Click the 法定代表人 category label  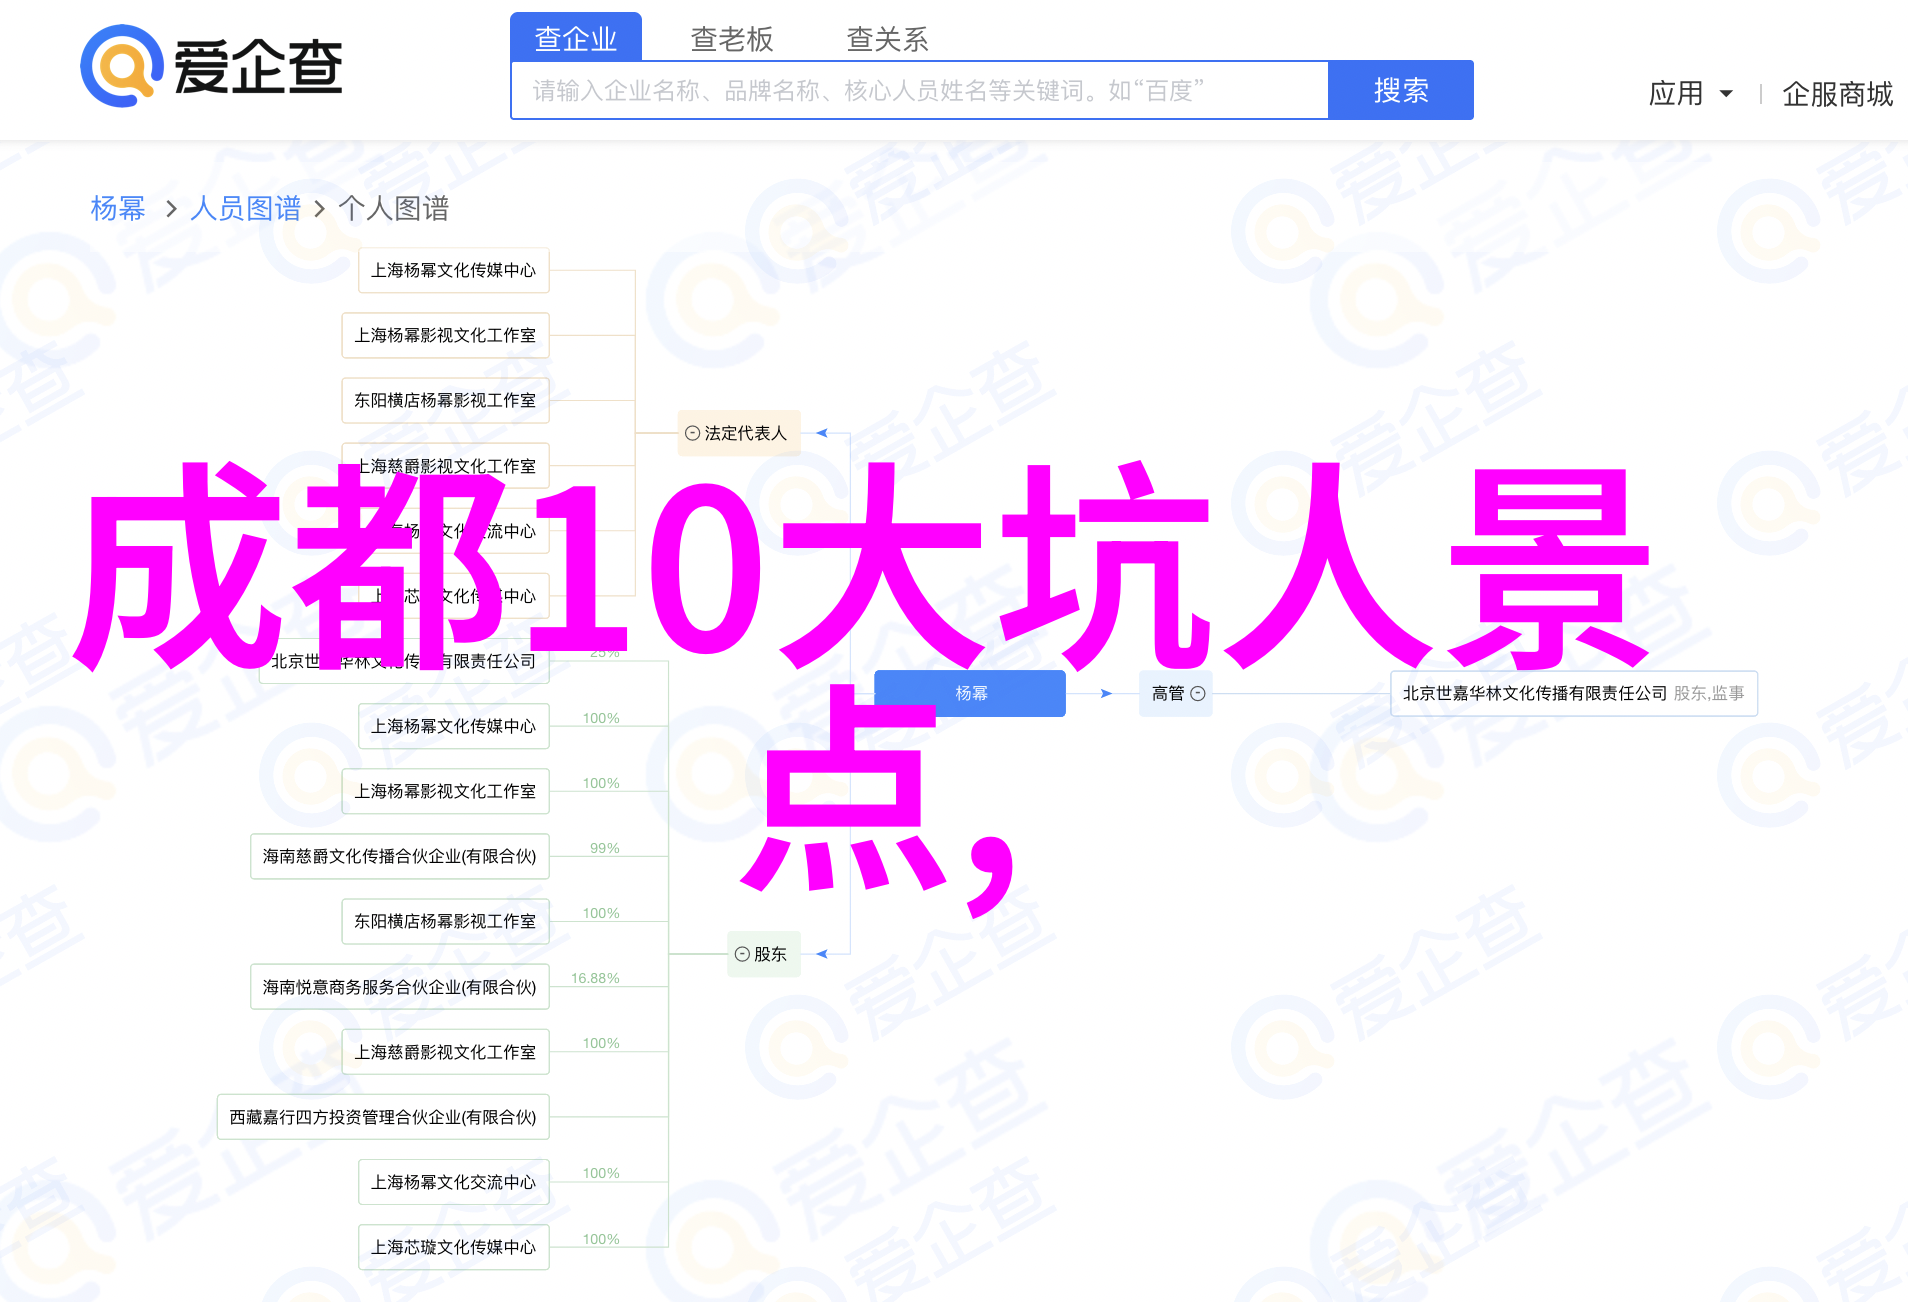click(746, 433)
